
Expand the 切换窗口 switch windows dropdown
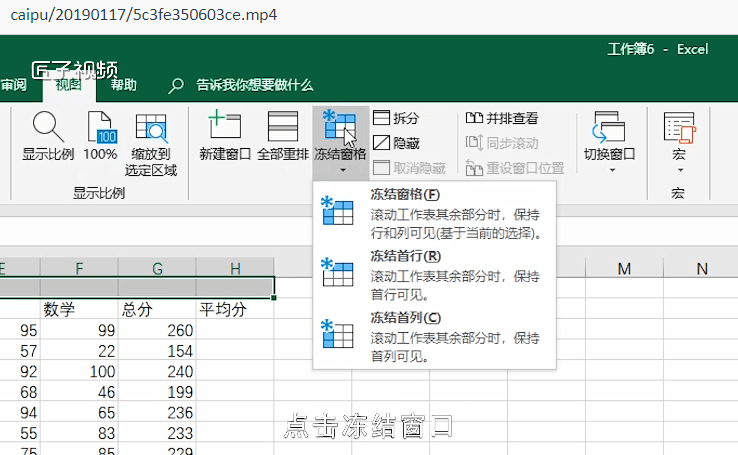[x=609, y=140]
